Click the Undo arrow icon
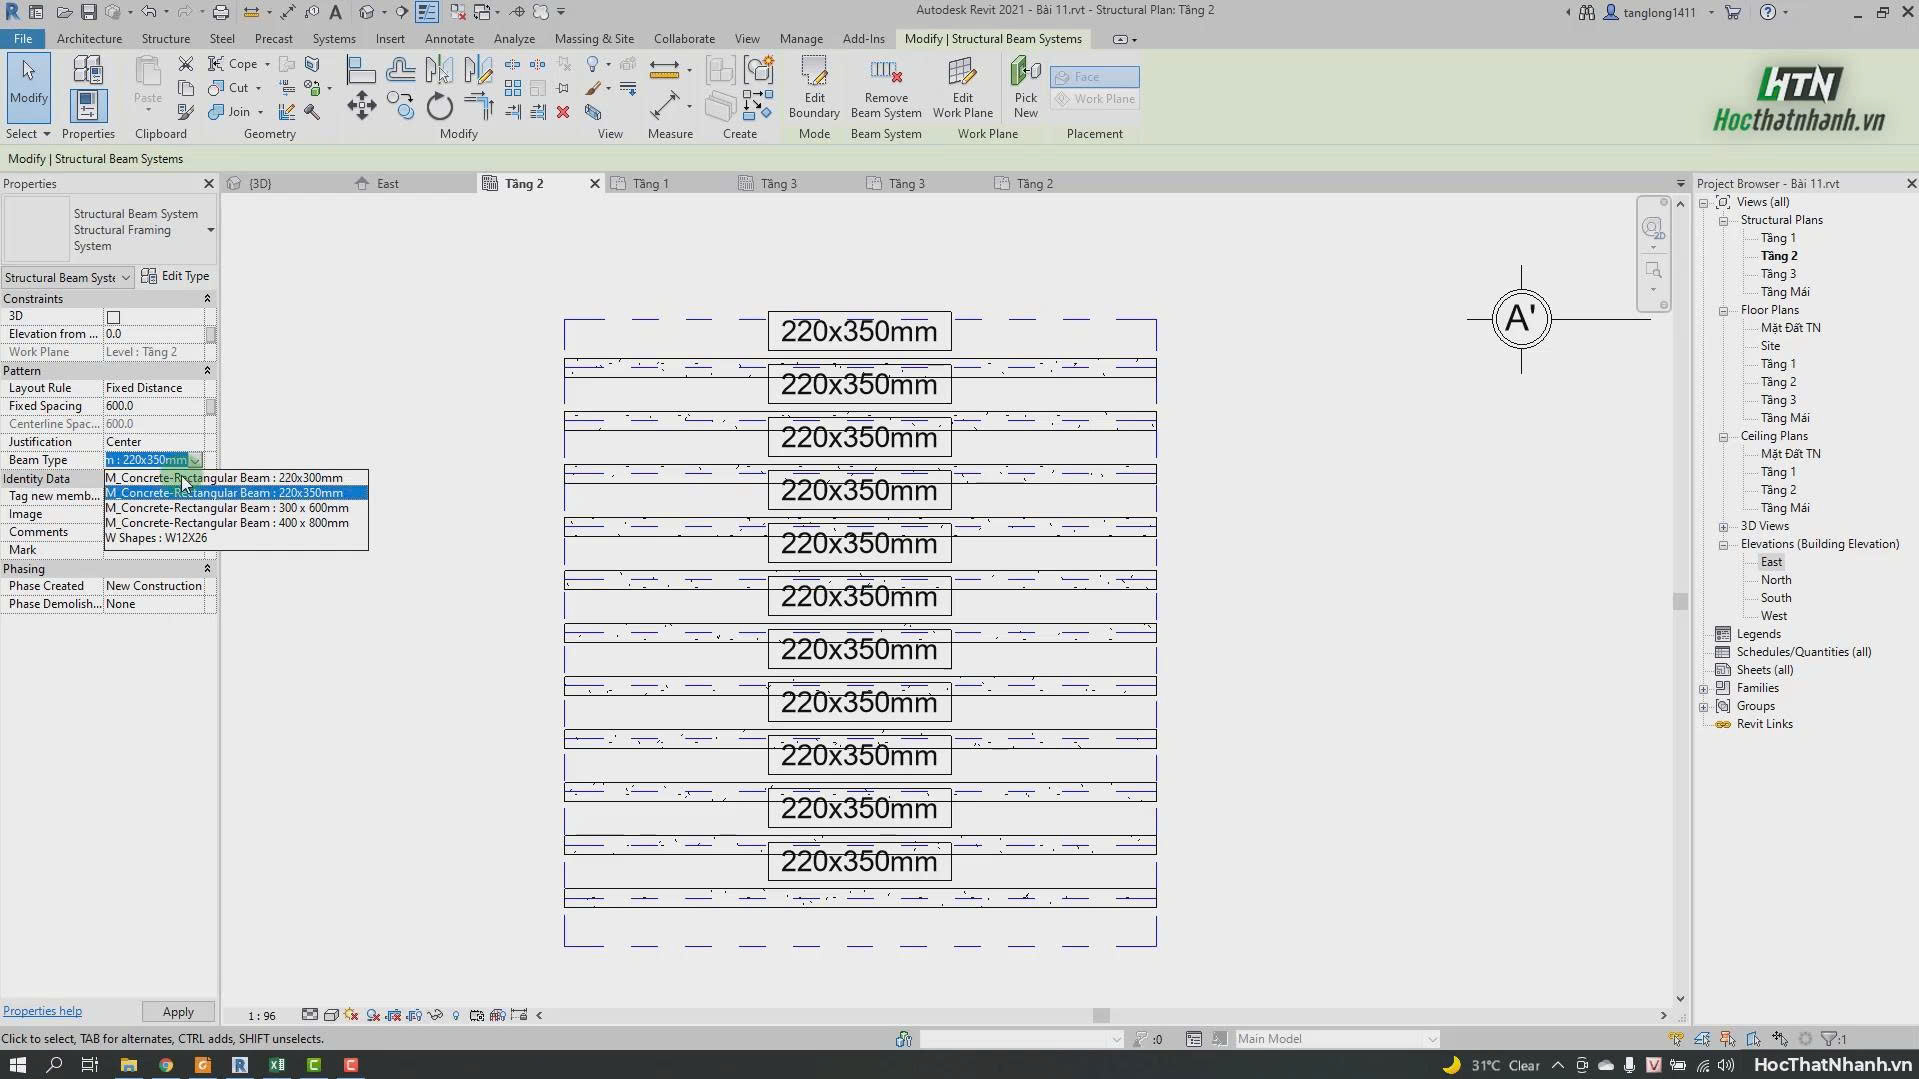Image resolution: width=1919 pixels, height=1079 pixels. pos(148,12)
